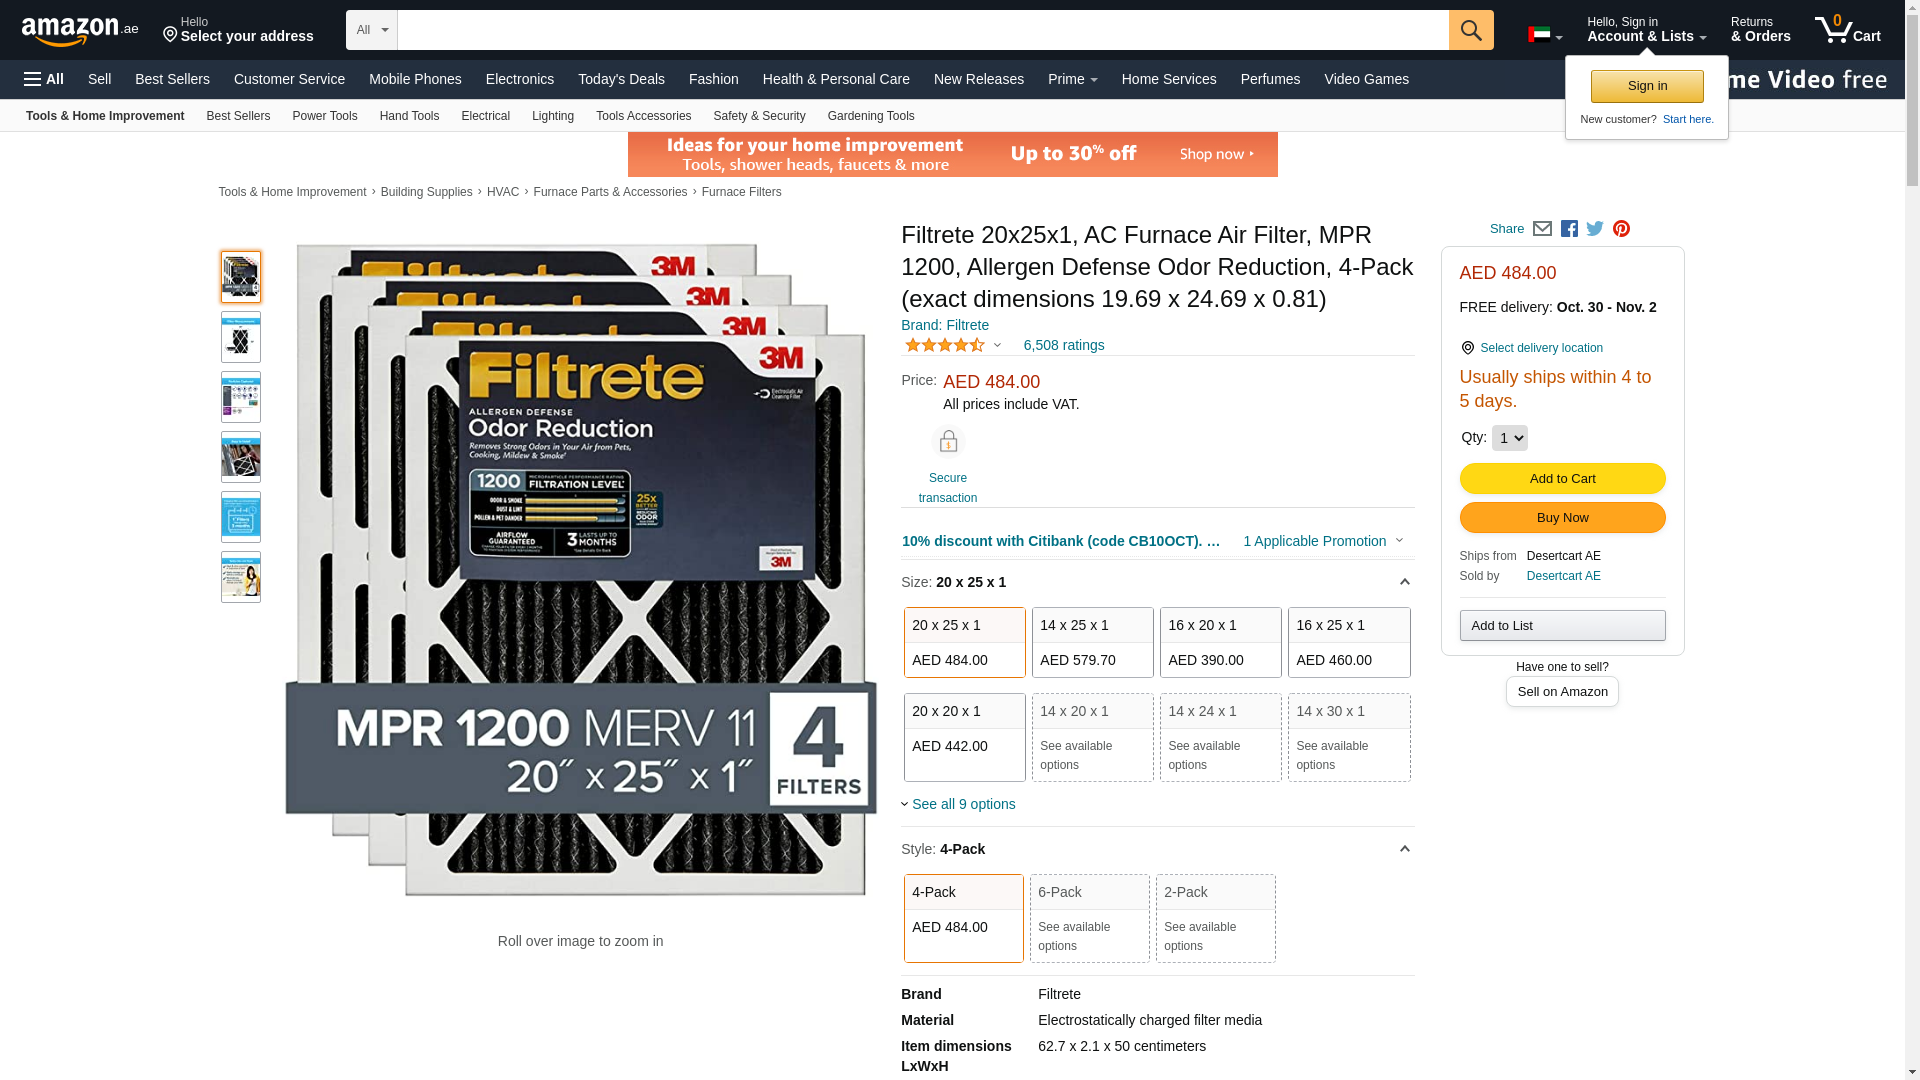Share product on Twitter icon
The height and width of the screenshot is (1080, 1920).
coord(1595,229)
